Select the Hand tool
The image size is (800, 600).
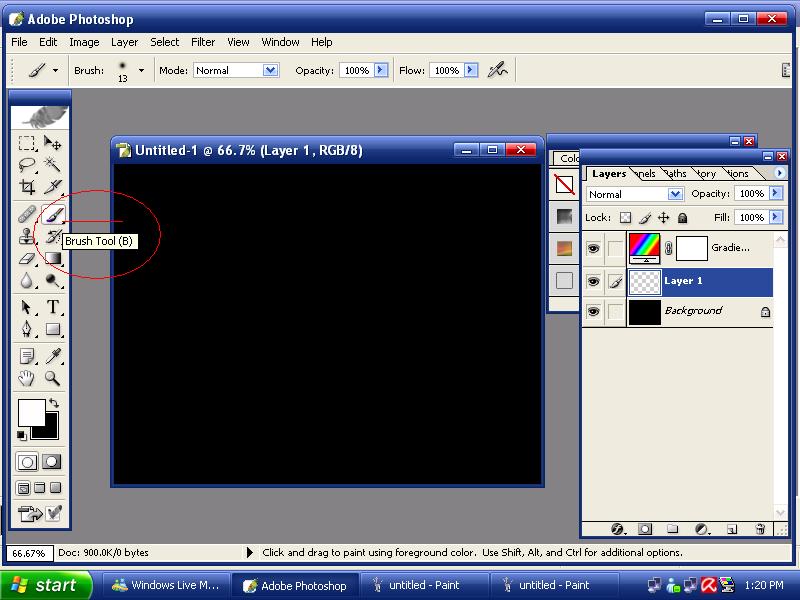click(28, 379)
